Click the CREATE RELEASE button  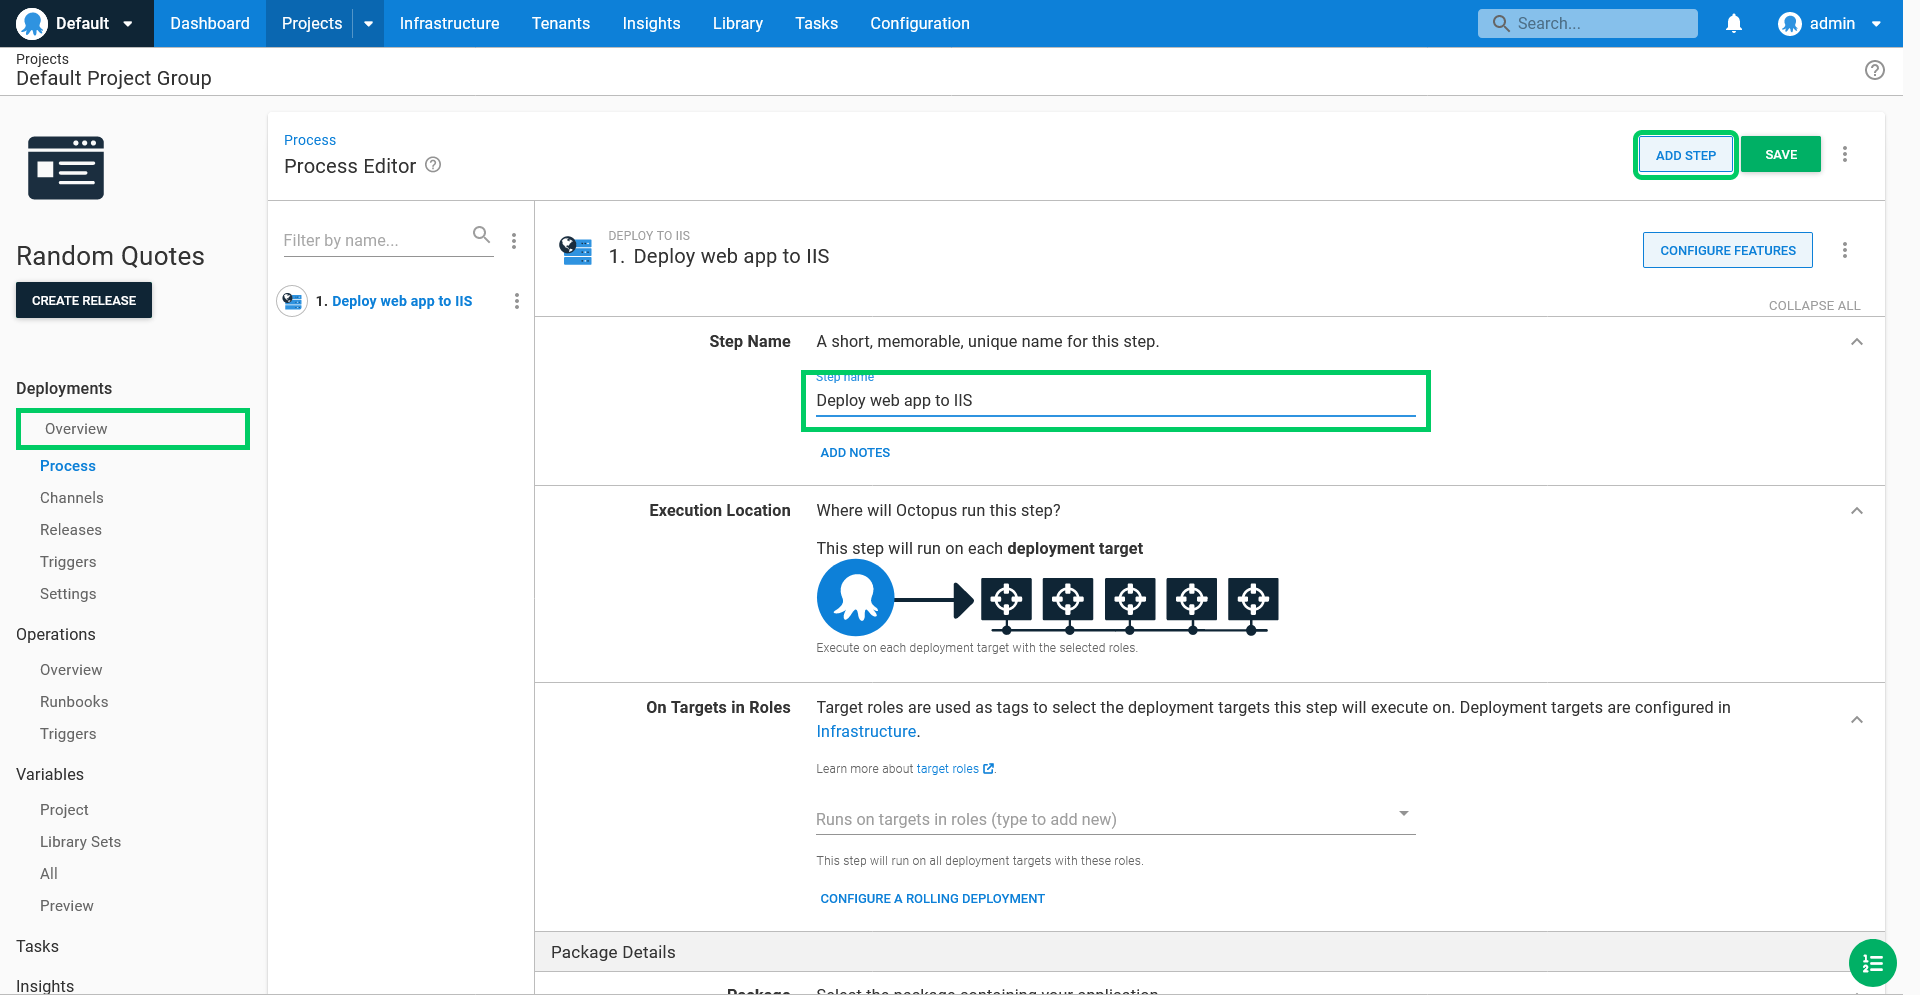pos(84,300)
